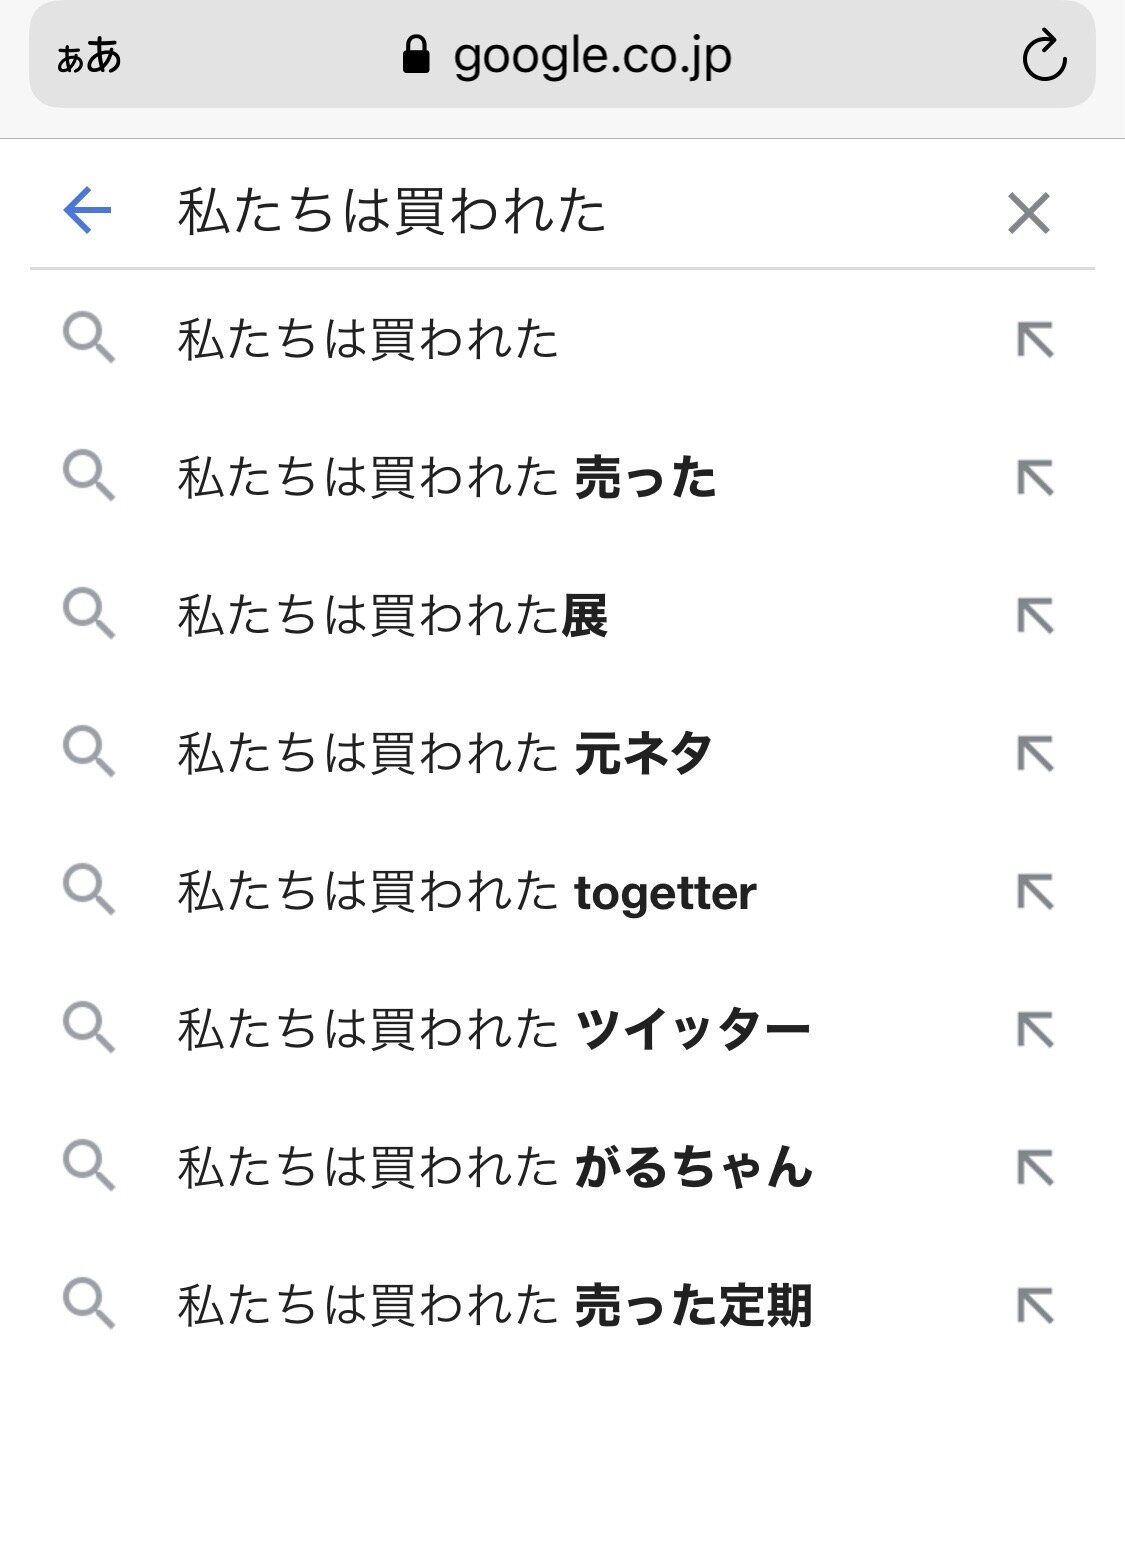Select the 私たちは買われた展 suggestion

click(x=392, y=615)
